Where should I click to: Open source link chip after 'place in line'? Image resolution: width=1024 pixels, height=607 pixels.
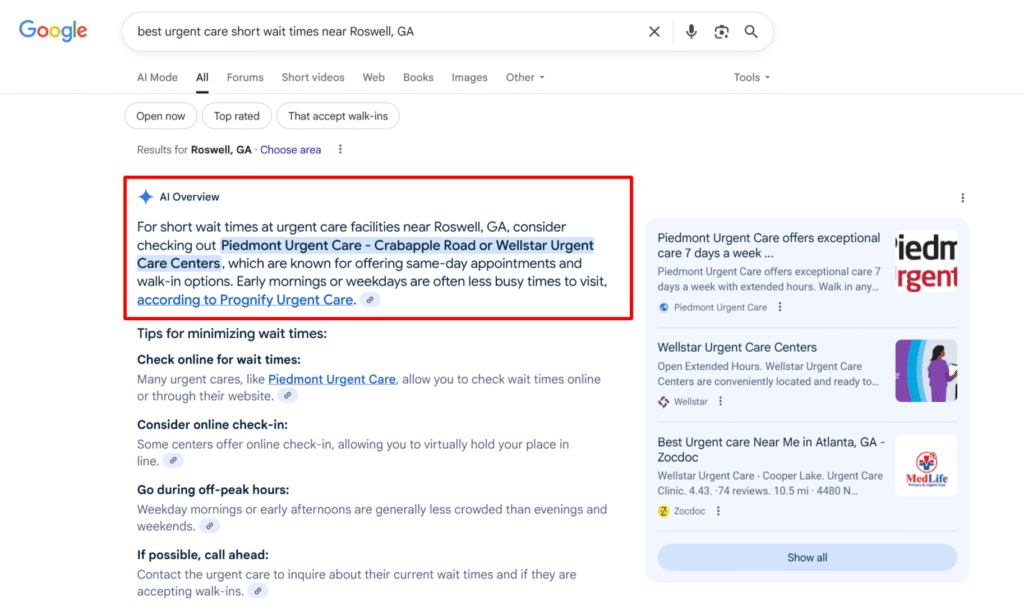click(x=173, y=461)
